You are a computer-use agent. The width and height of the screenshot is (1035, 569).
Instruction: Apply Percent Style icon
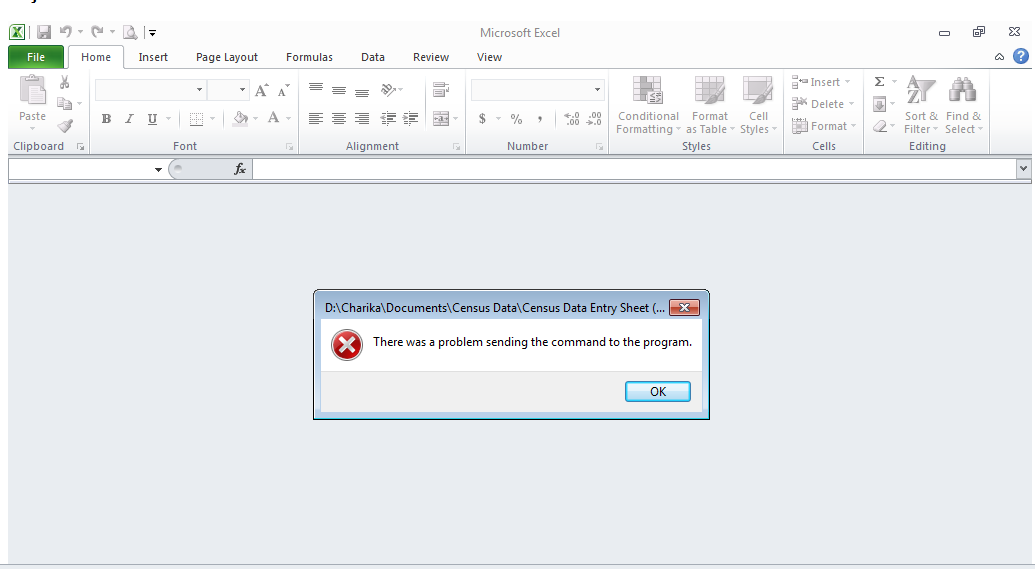(x=516, y=119)
